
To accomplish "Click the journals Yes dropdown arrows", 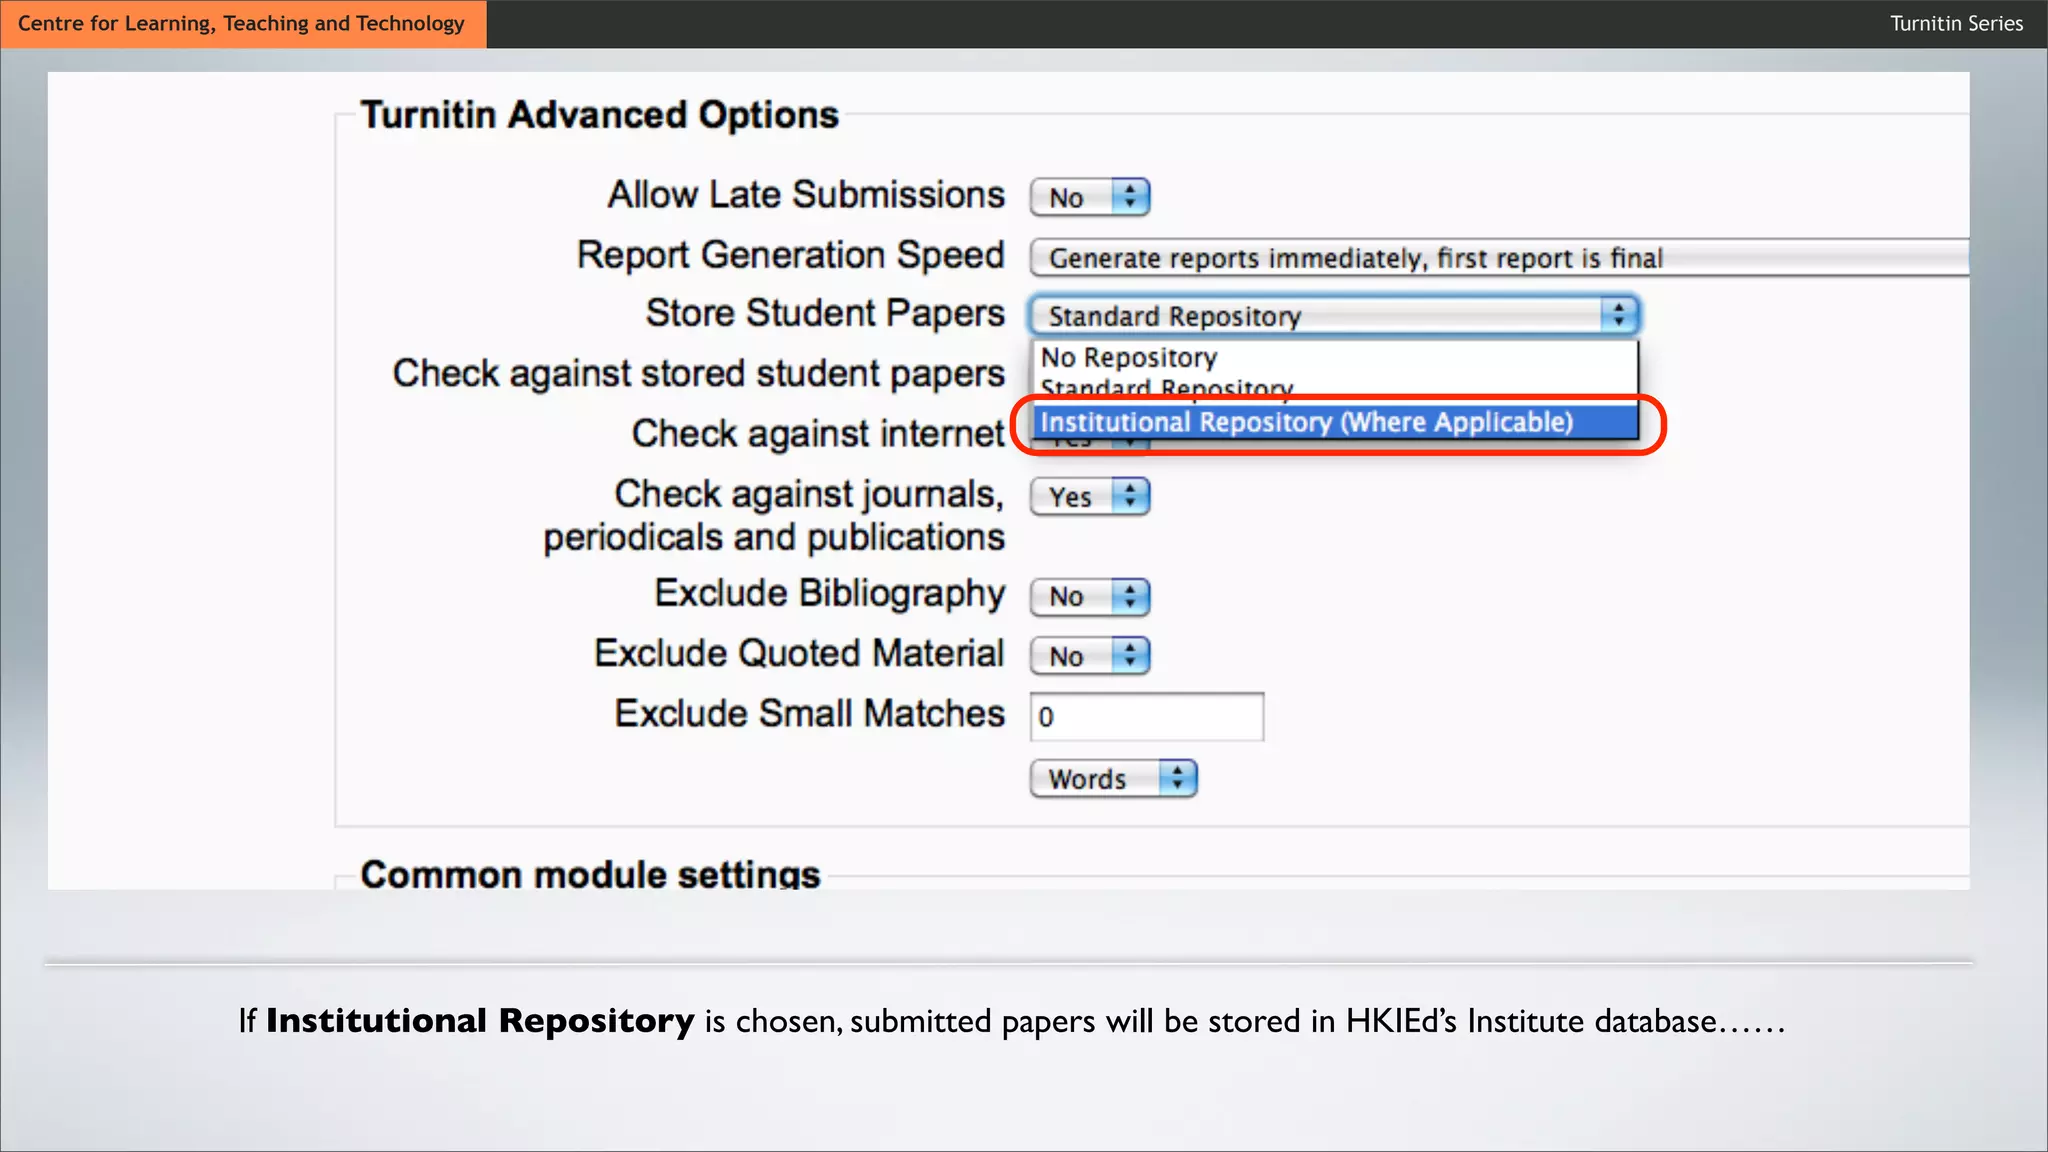I will point(1130,497).
